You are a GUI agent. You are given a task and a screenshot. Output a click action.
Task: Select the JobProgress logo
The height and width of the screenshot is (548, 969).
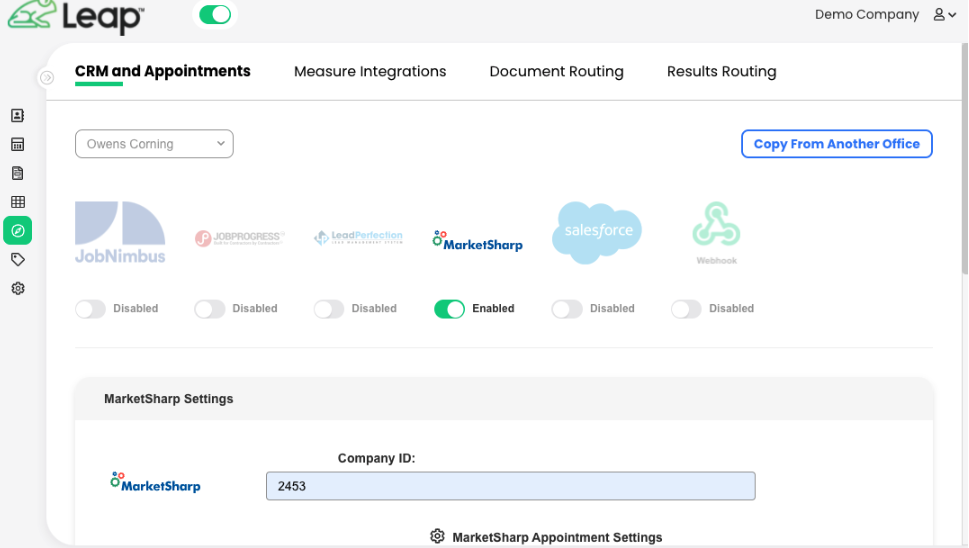pos(240,238)
